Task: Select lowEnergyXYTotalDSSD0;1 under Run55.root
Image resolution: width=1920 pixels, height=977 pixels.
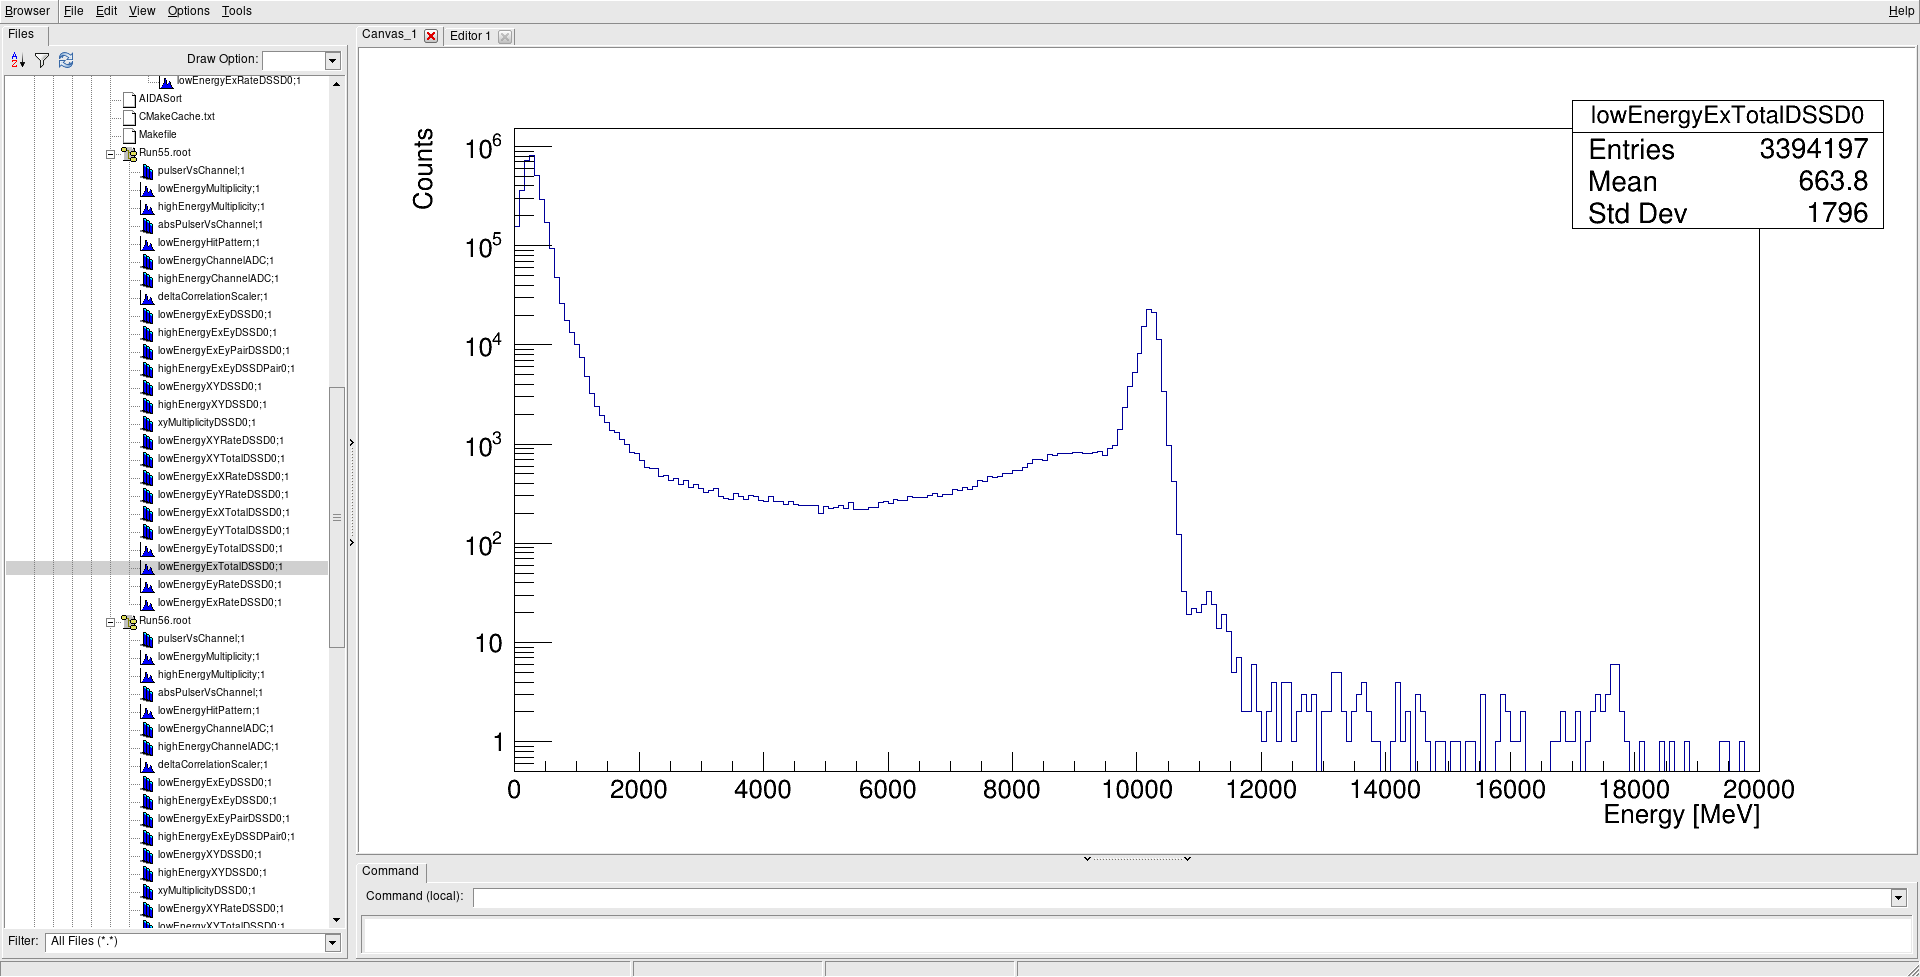Action: pos(221,459)
